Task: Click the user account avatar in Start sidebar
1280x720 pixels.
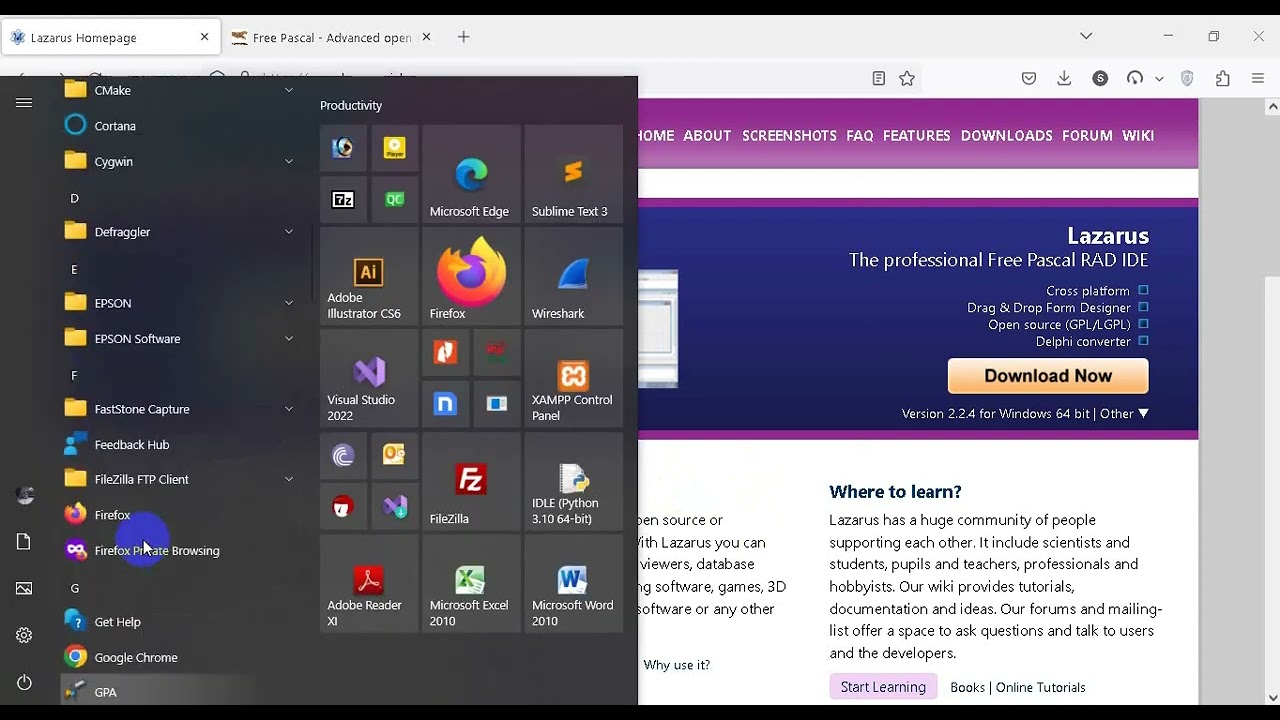Action: pos(25,494)
